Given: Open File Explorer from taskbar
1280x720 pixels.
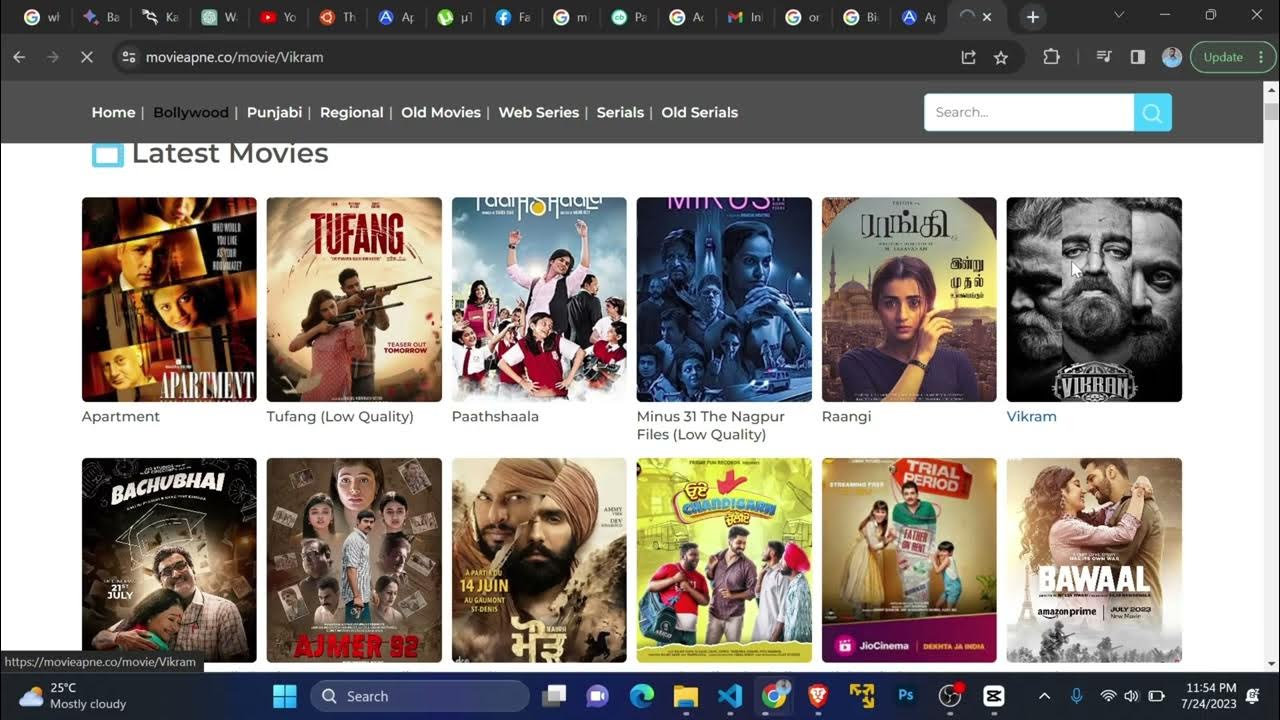Looking at the screenshot, I should [685, 696].
